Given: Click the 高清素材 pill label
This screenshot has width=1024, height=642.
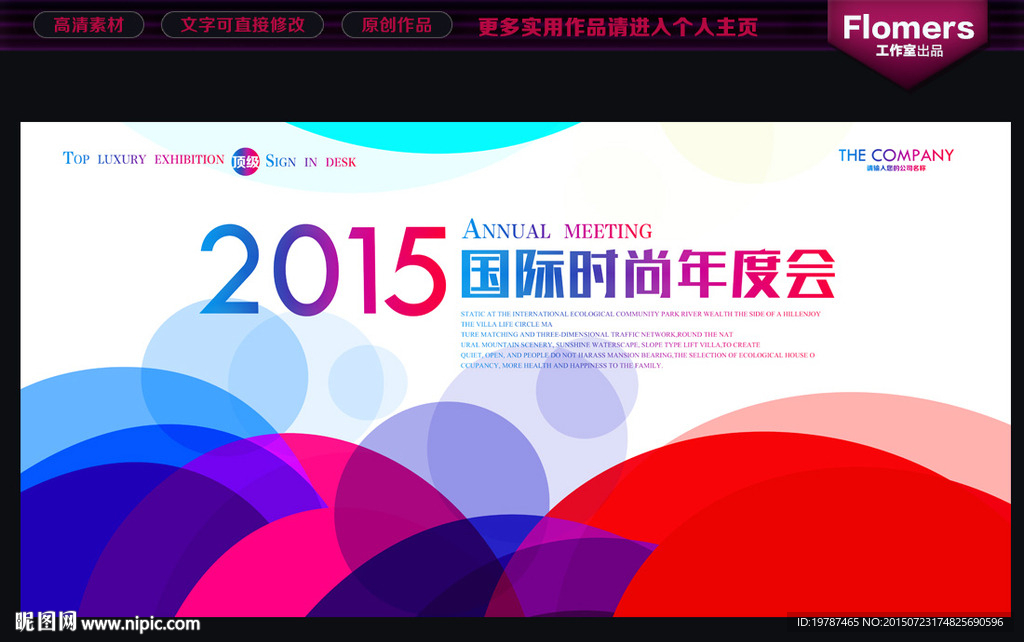Looking at the screenshot, I should click(89, 25).
